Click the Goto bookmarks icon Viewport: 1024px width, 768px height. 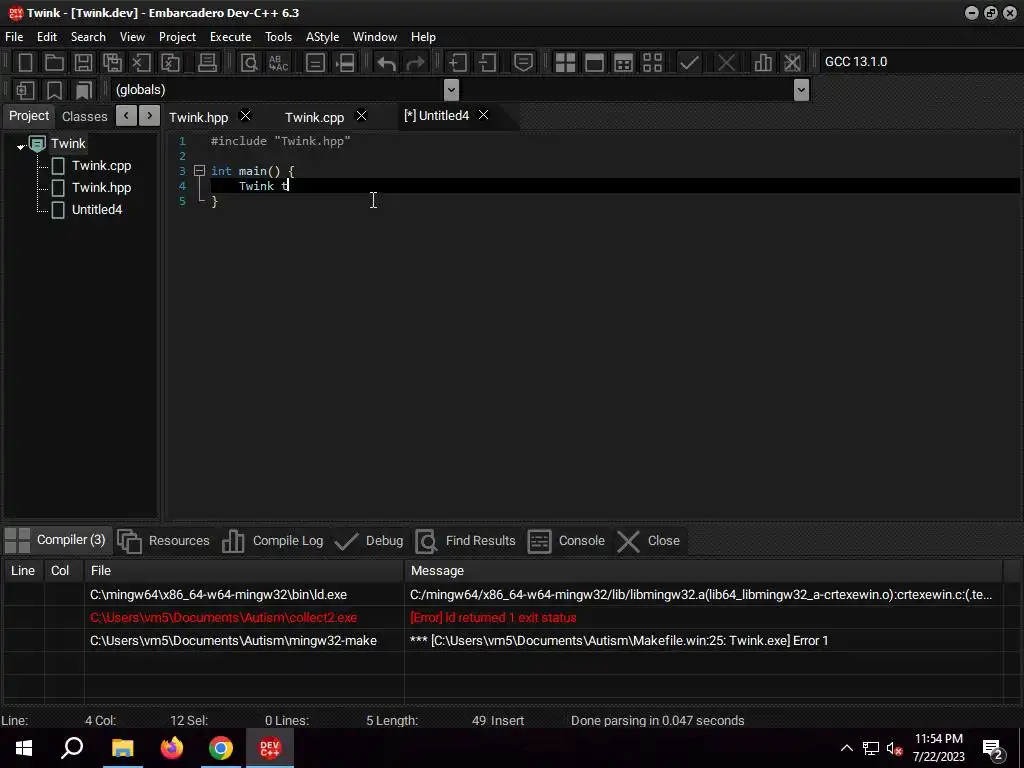[x=84, y=90]
